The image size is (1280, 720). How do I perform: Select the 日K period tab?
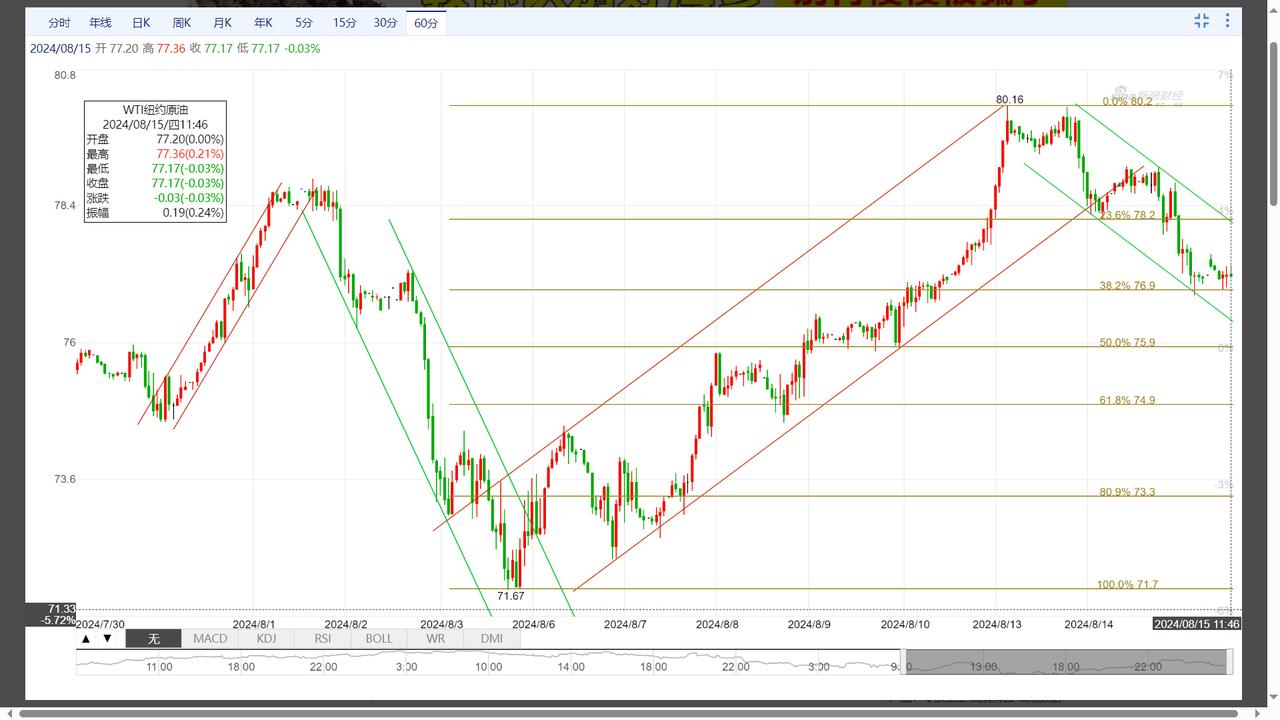click(x=141, y=22)
